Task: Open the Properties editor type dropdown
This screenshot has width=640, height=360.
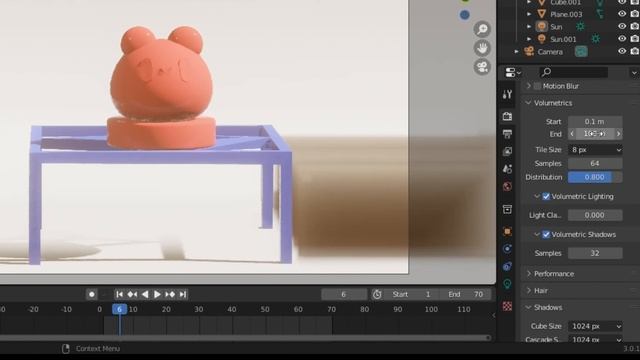Action: point(513,73)
